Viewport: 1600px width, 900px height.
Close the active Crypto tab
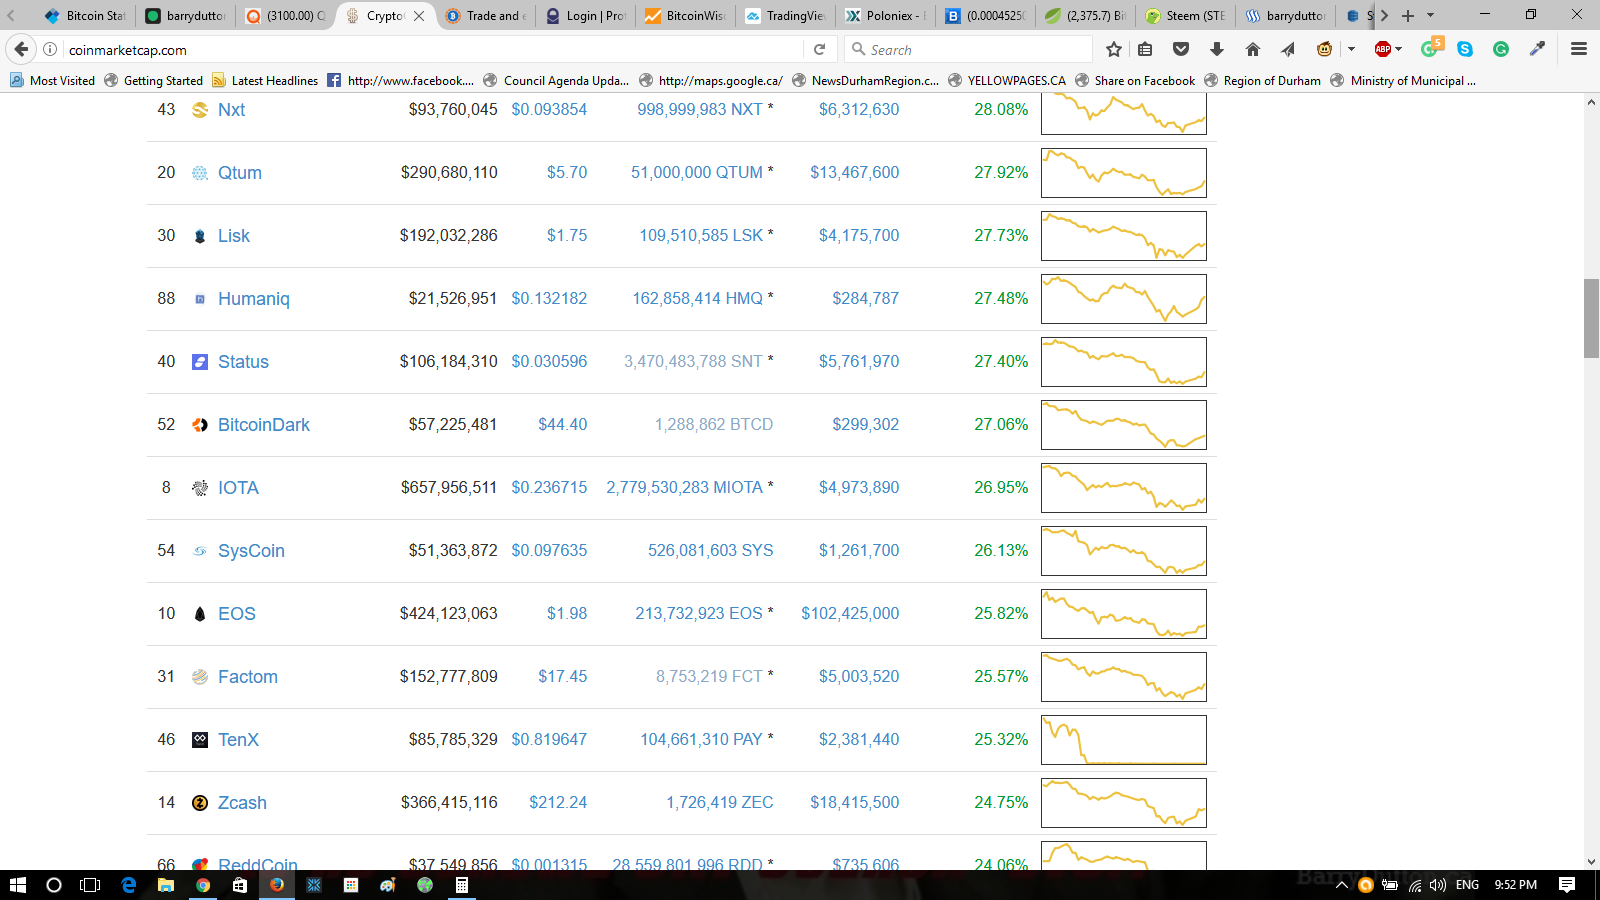pos(419,15)
